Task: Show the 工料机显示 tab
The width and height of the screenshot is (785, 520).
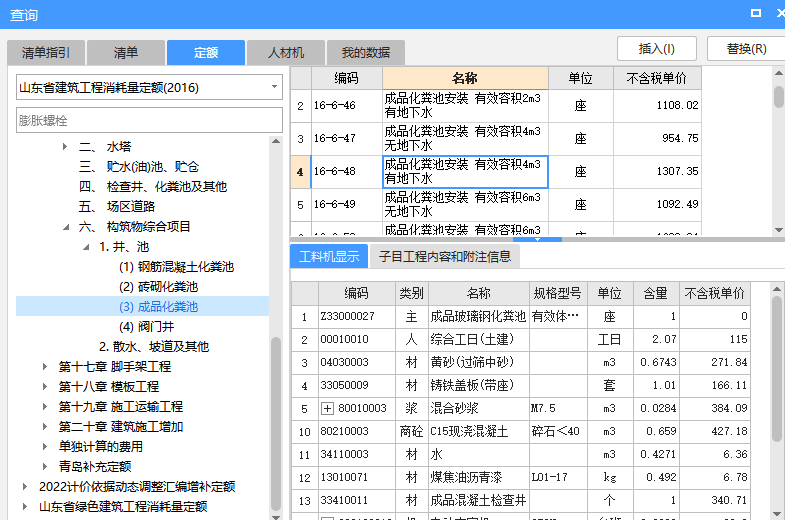Action: click(x=329, y=257)
